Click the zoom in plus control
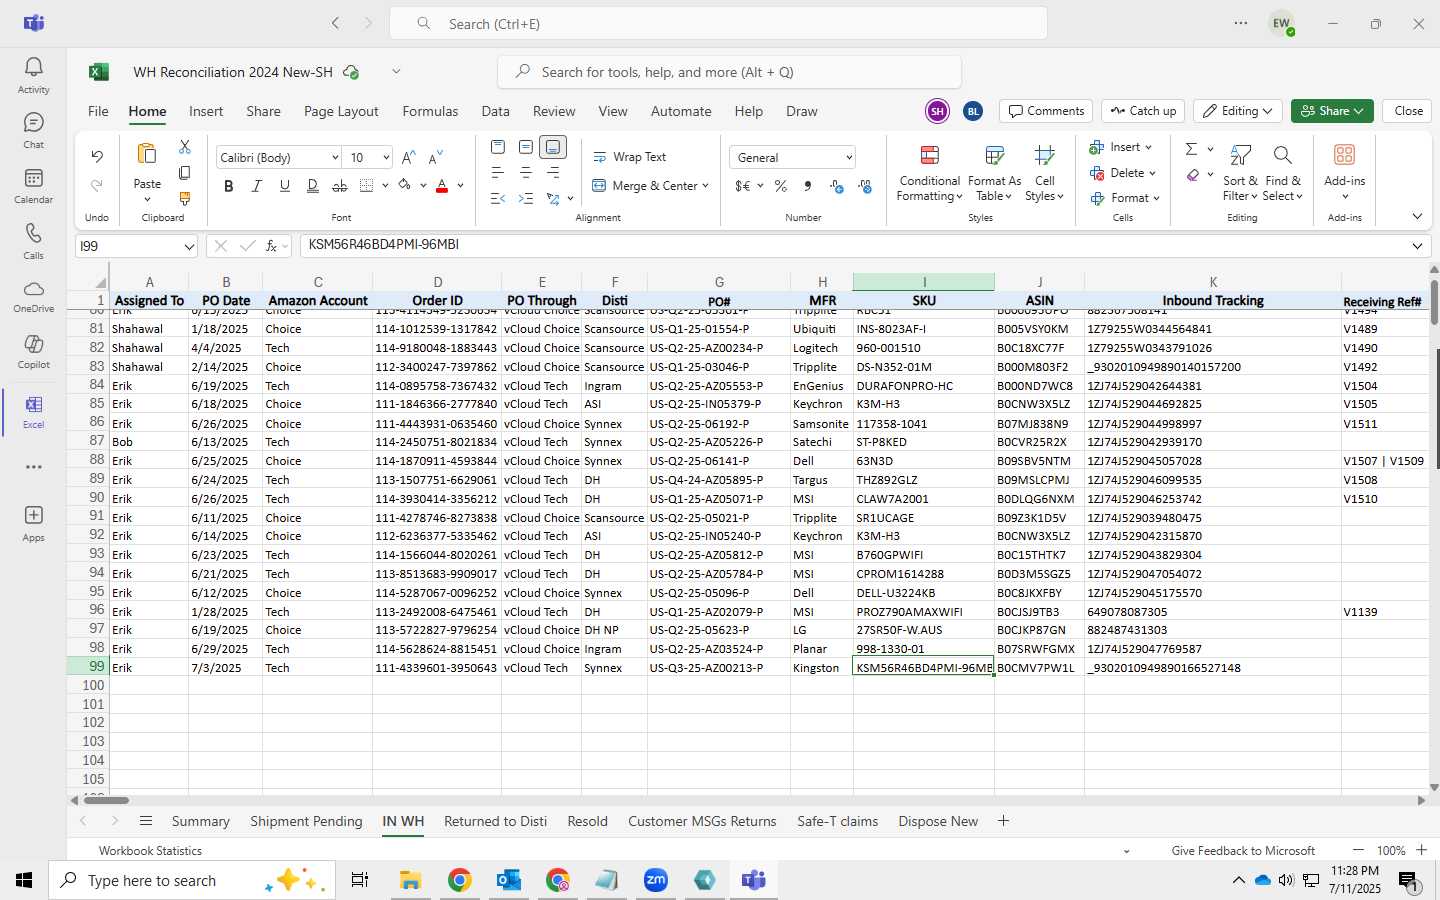The image size is (1440, 900). click(1421, 850)
